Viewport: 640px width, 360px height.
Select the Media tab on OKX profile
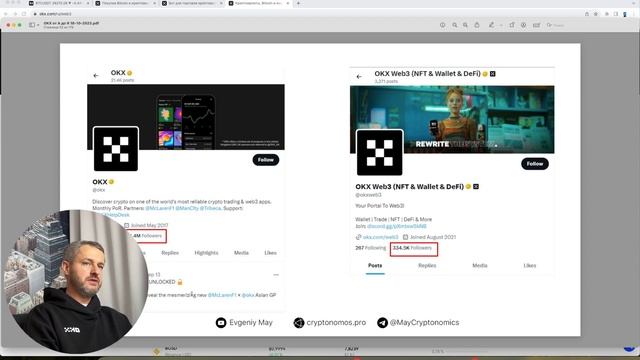point(241,253)
